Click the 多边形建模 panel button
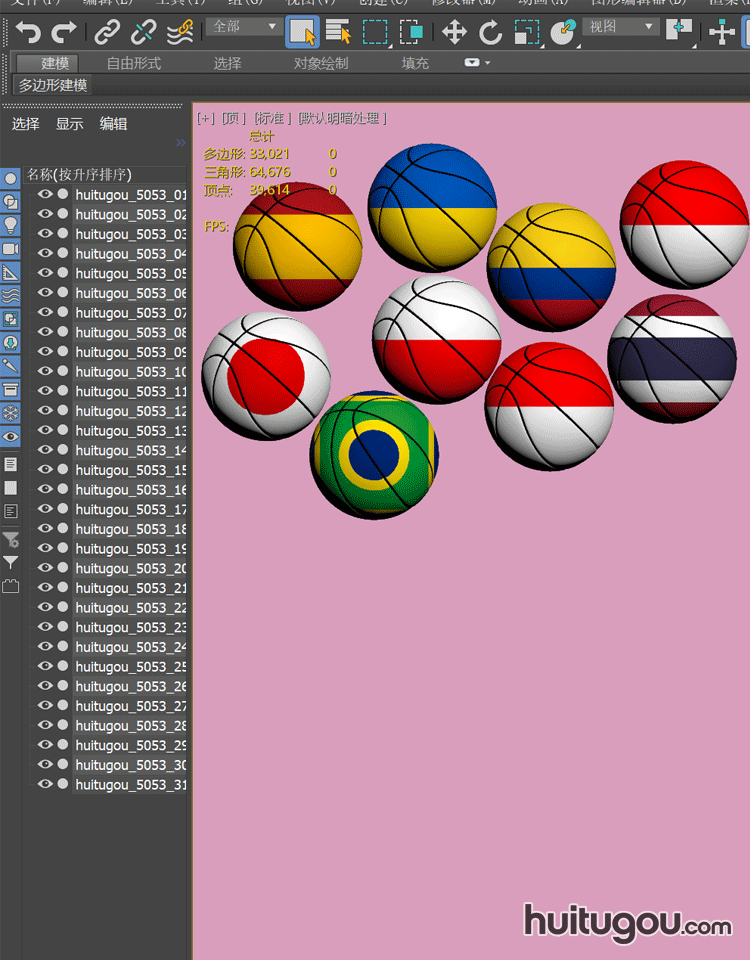 pos(53,86)
